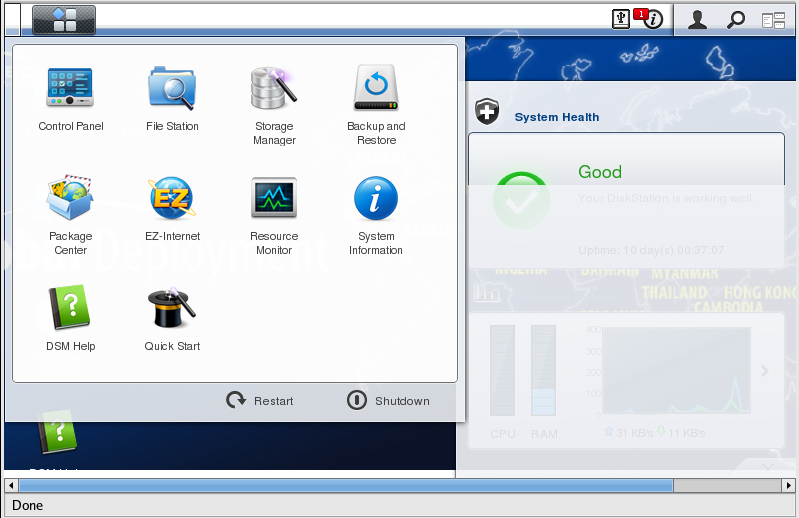Open the user options menu

coord(697,20)
